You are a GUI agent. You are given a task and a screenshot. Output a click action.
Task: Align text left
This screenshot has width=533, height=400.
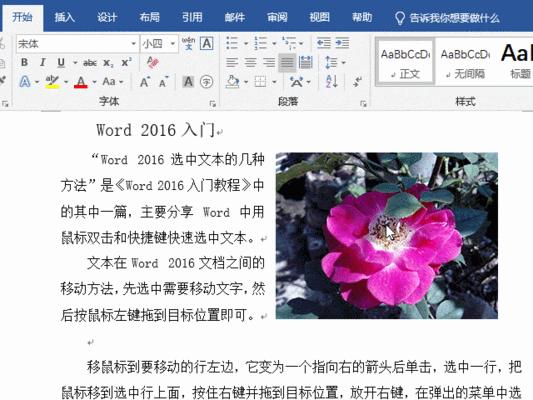(232, 63)
